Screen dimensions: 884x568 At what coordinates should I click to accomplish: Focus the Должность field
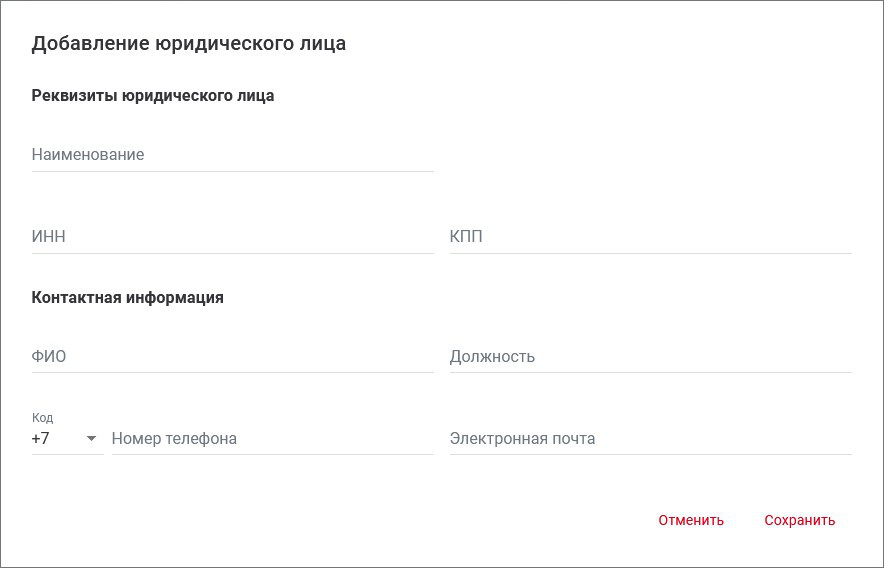pos(650,357)
